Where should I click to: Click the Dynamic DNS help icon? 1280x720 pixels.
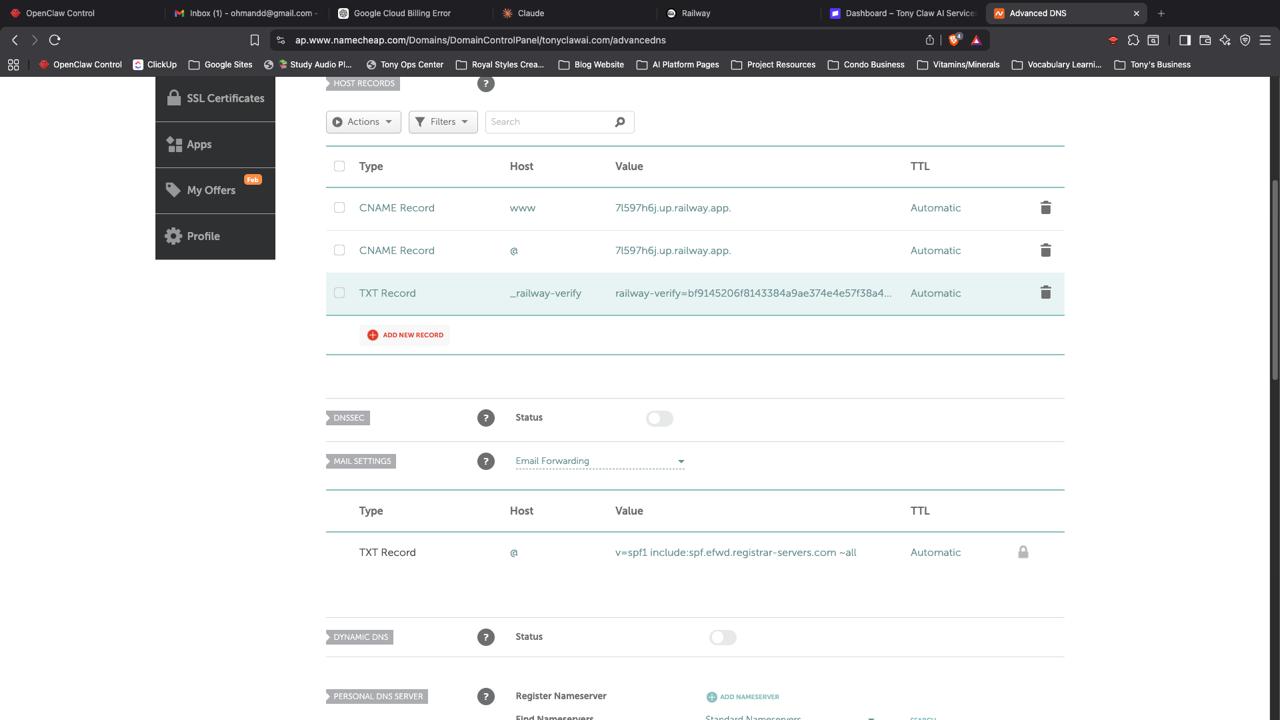[486, 637]
